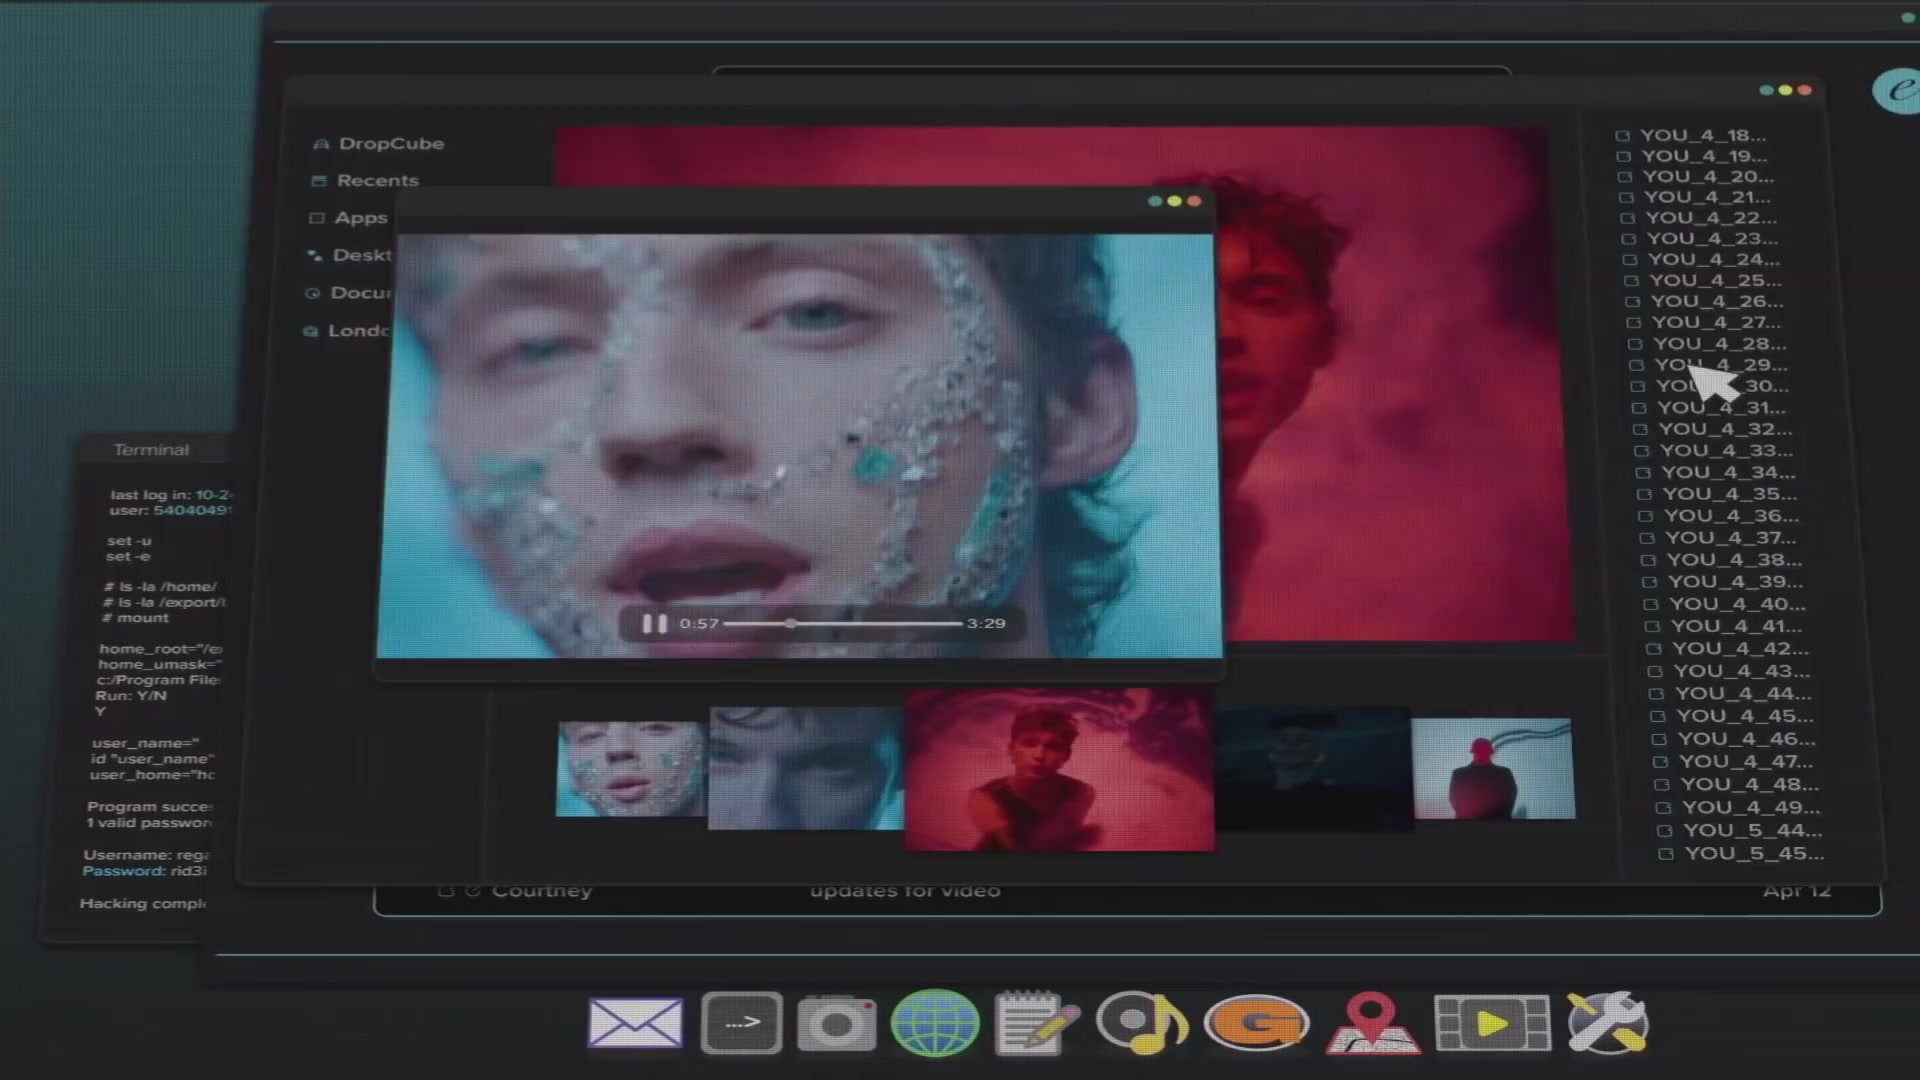Check the box next to YOU_4_18
Viewport: 1920px width, 1080px height.
point(1622,136)
